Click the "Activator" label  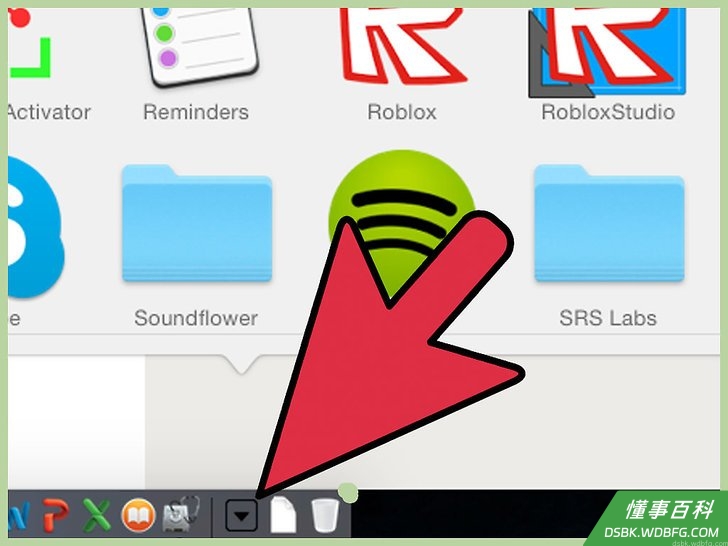[49, 112]
